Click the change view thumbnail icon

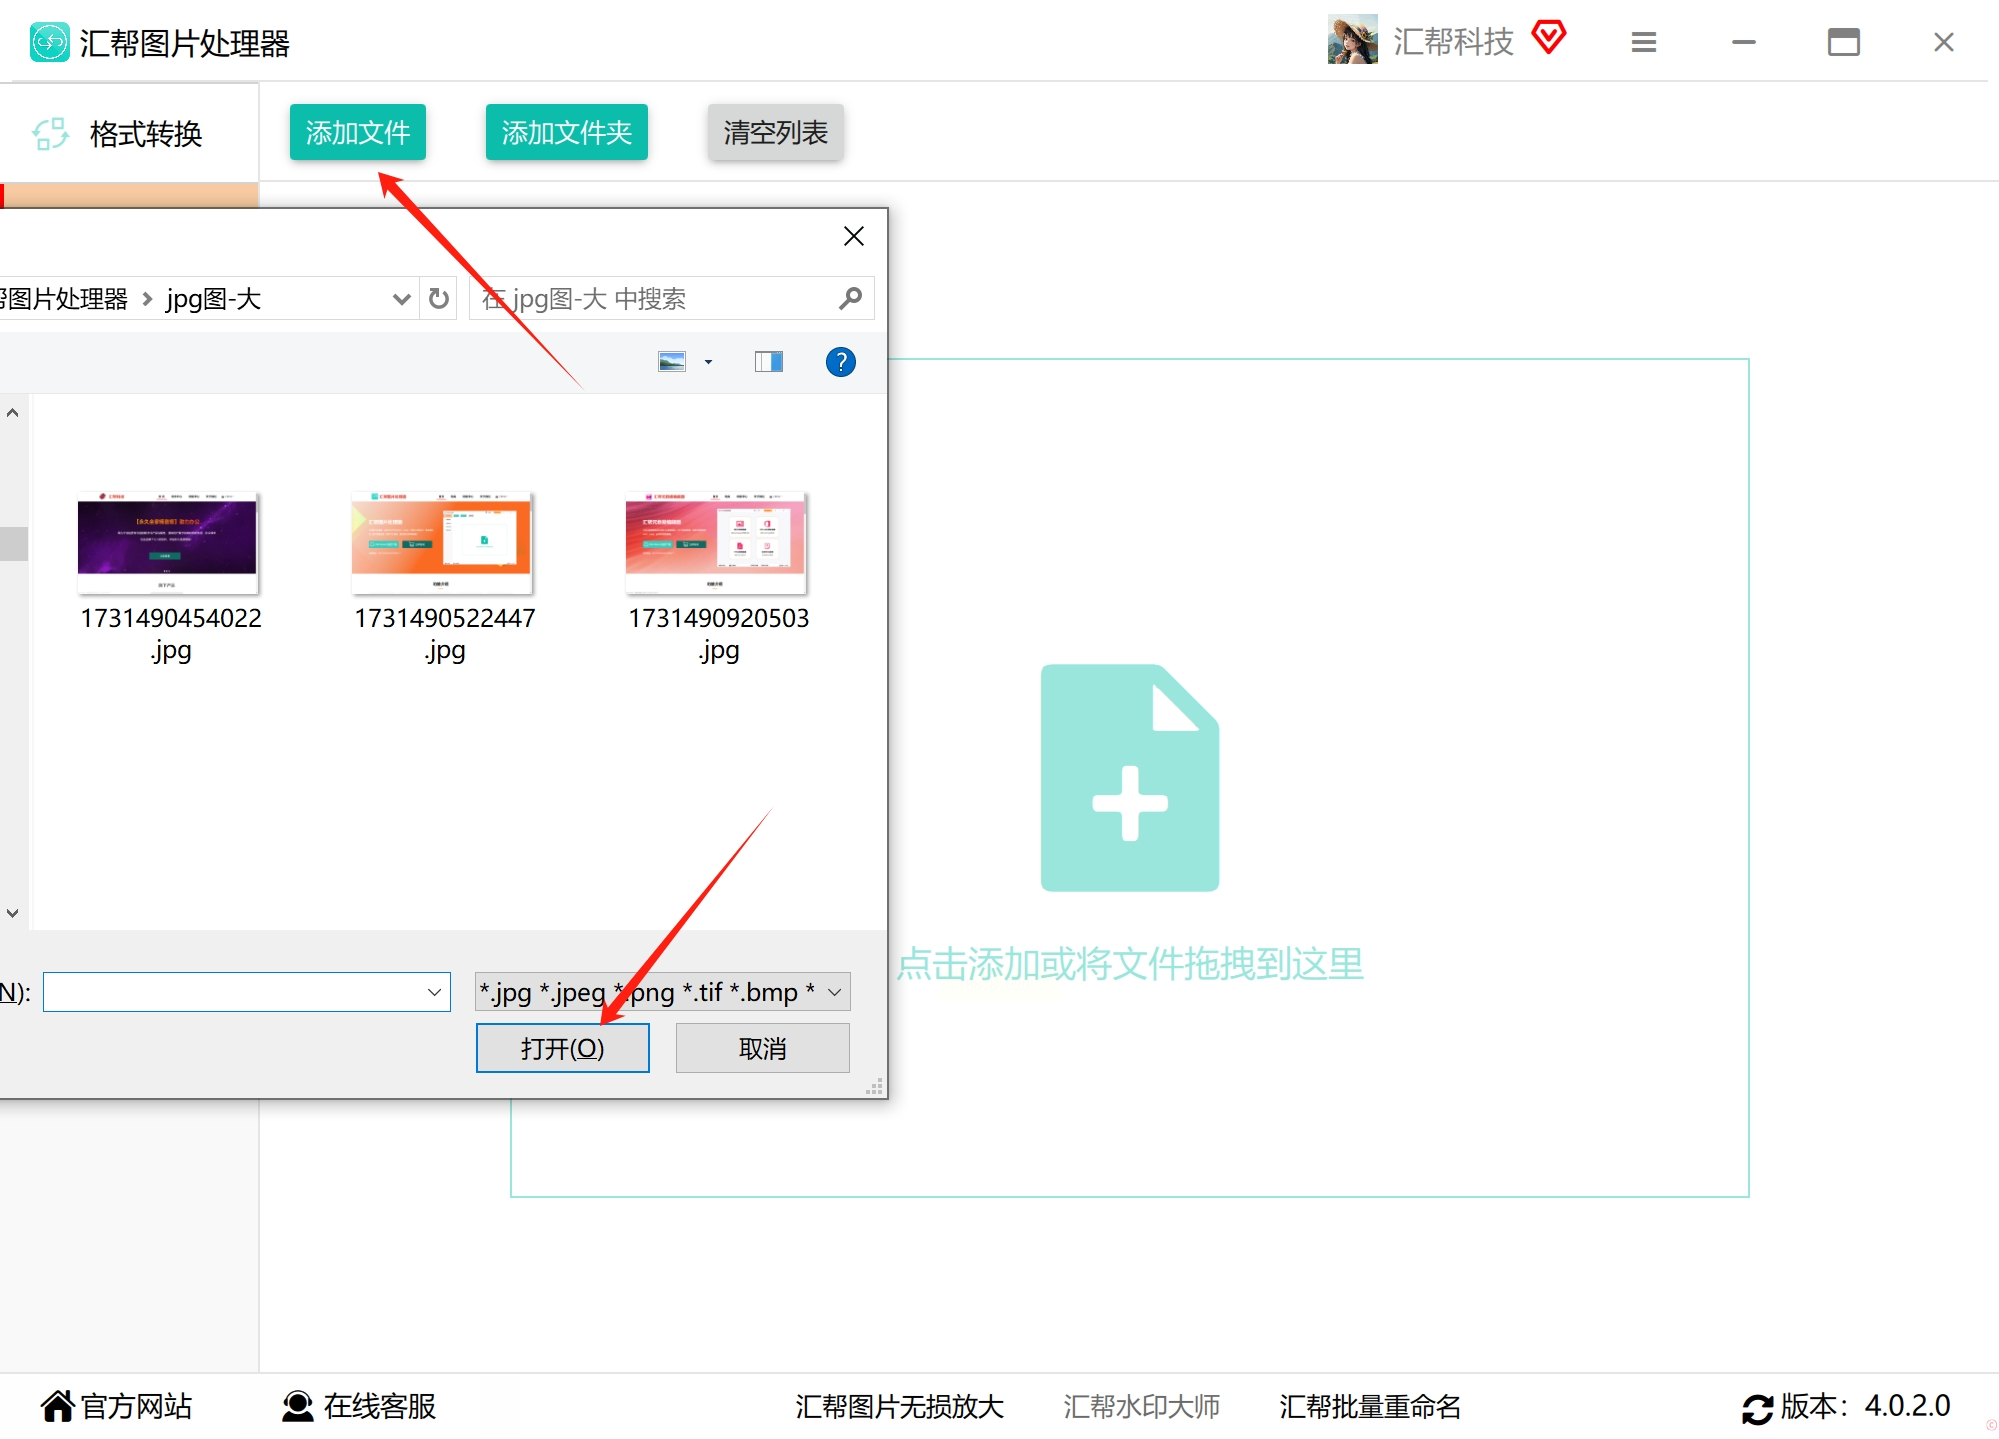pos(672,362)
